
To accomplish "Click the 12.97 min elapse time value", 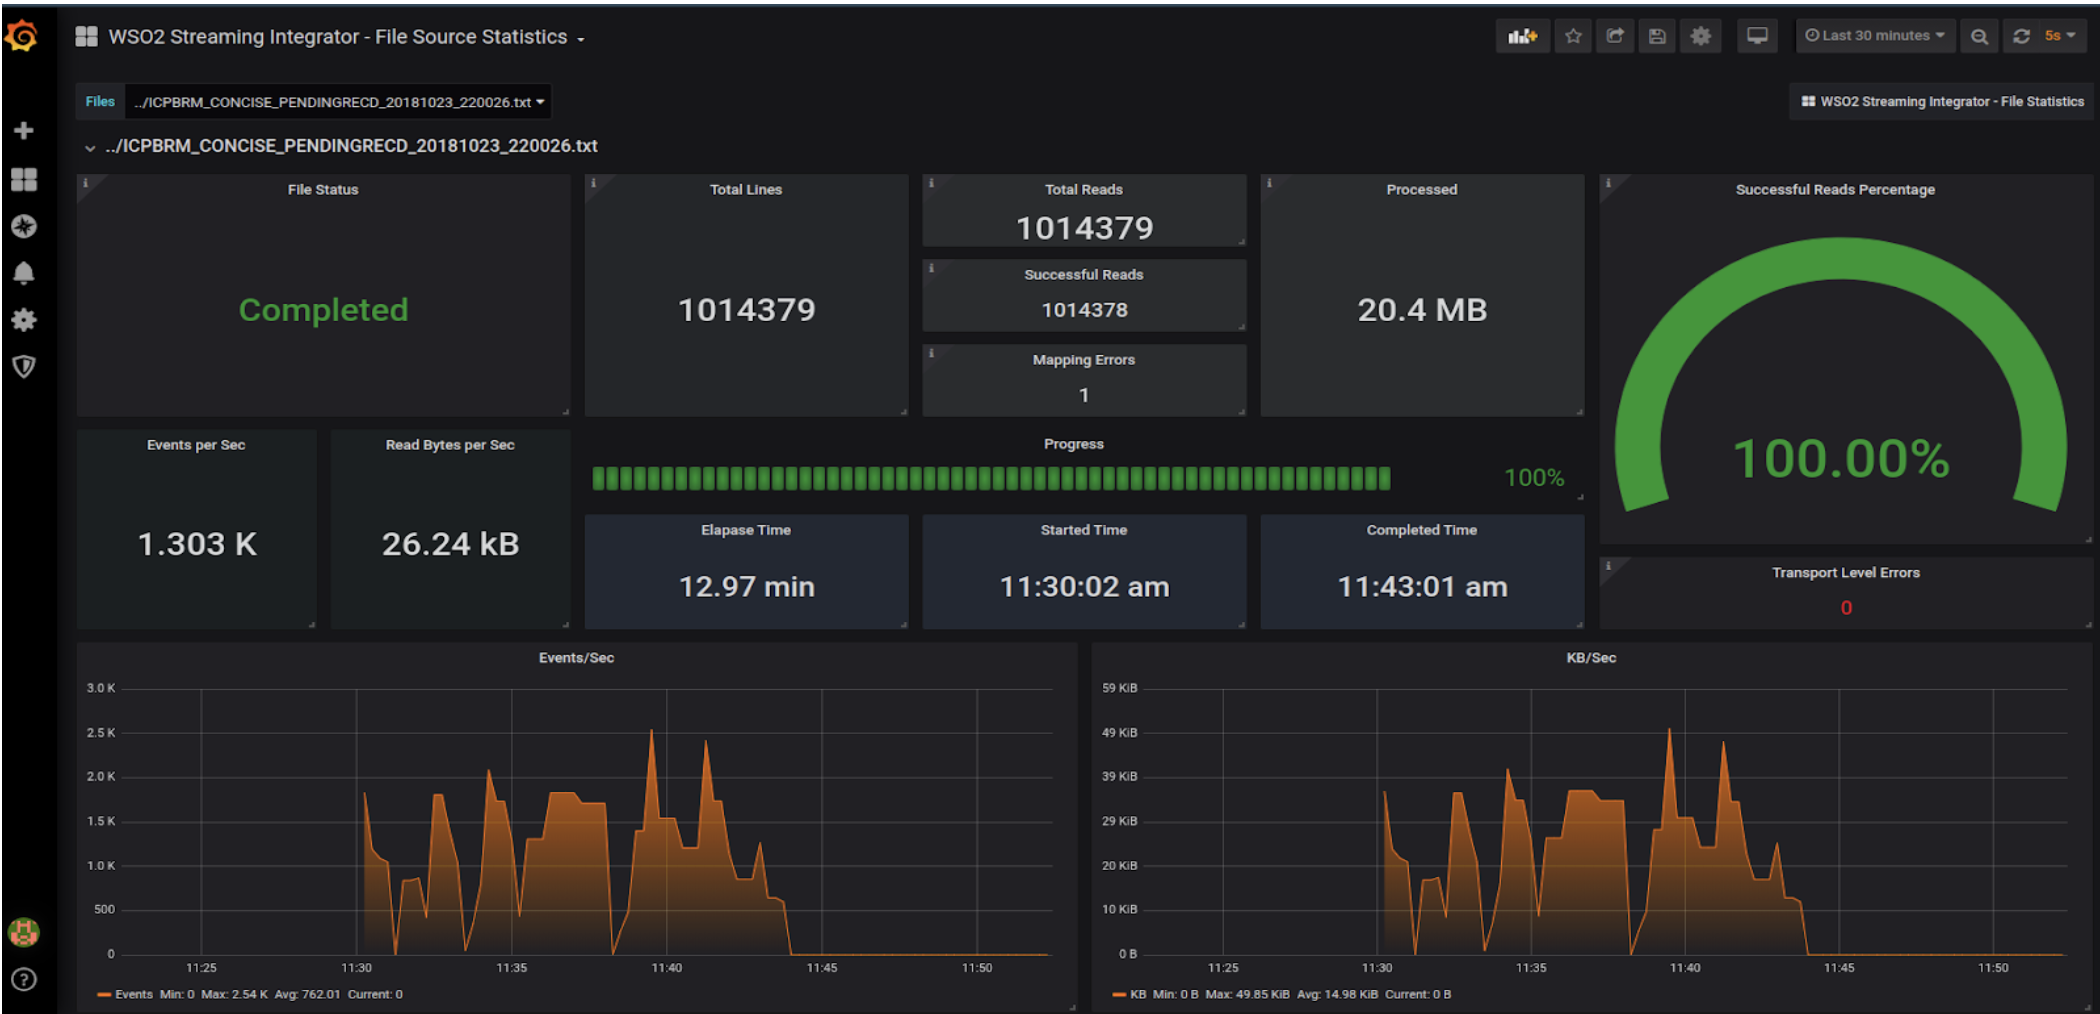I will (746, 587).
